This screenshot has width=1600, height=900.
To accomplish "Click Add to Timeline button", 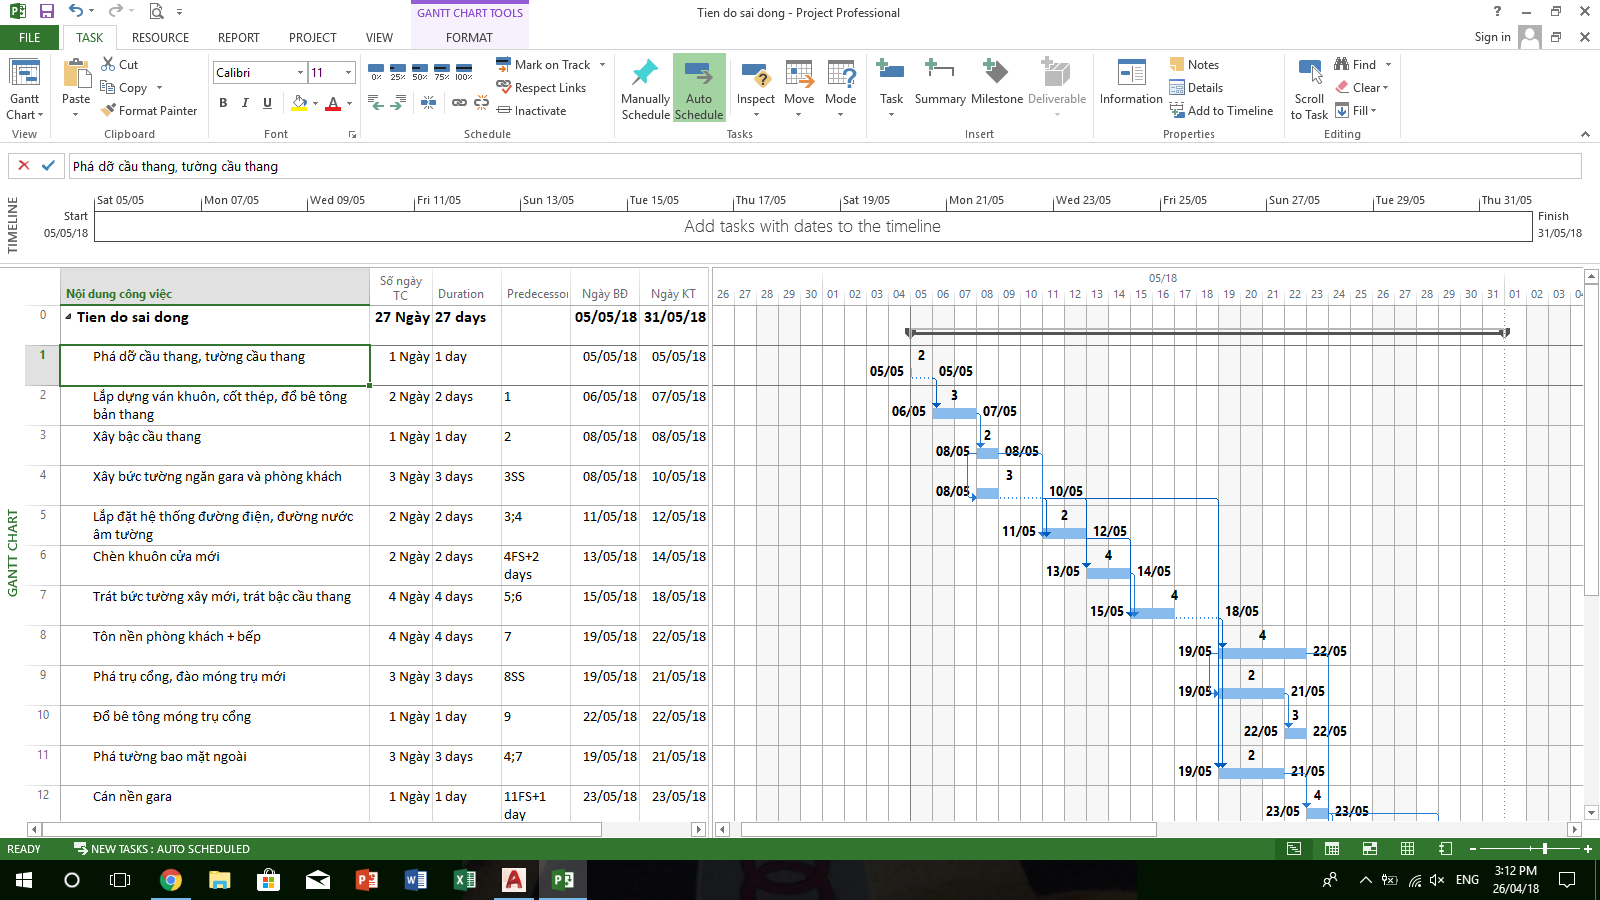I will tap(1221, 111).
